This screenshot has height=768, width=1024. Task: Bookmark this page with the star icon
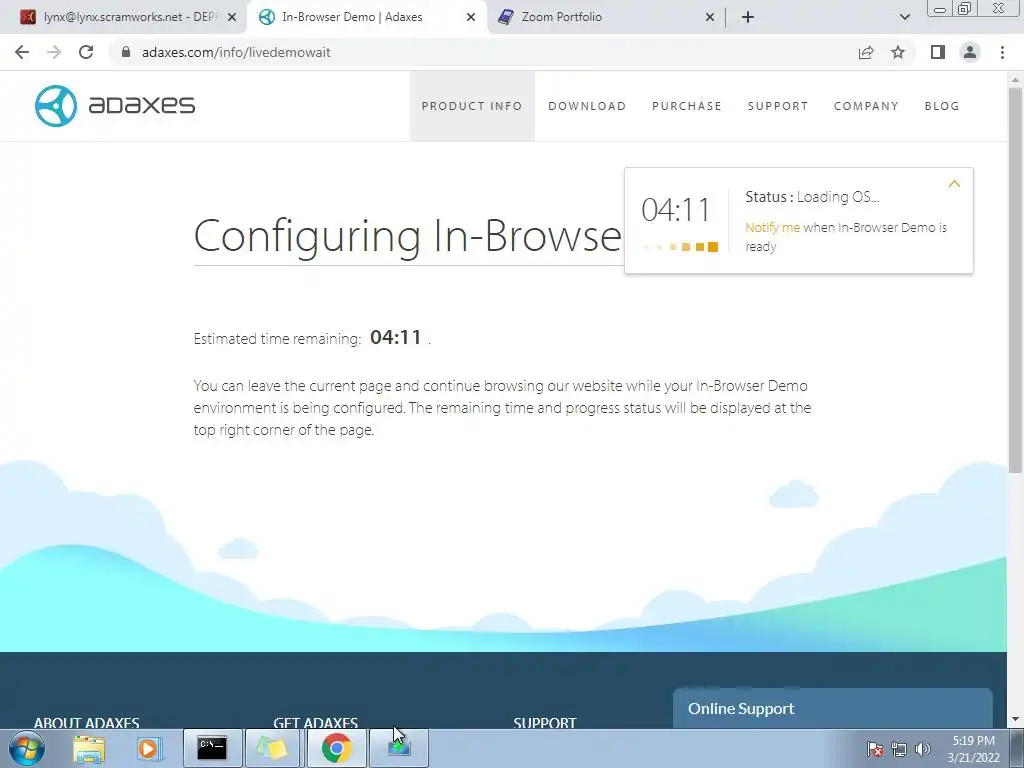tap(898, 52)
